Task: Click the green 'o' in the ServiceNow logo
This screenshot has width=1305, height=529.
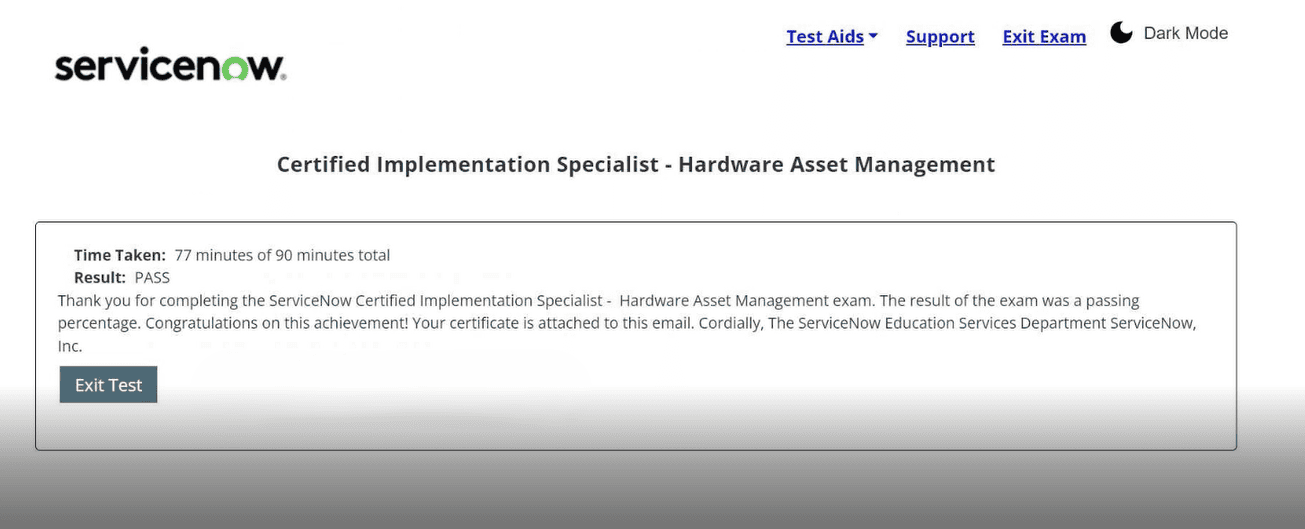Action: tap(237, 67)
